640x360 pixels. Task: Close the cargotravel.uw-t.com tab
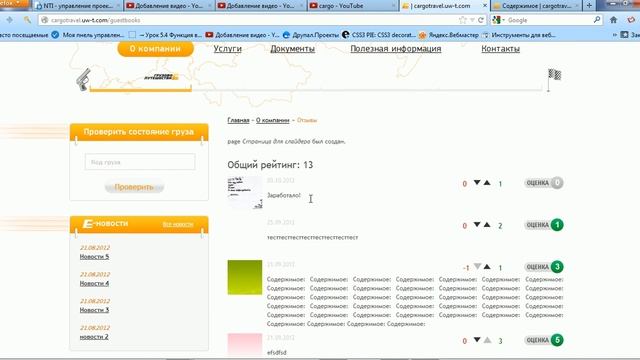pos(484,6)
